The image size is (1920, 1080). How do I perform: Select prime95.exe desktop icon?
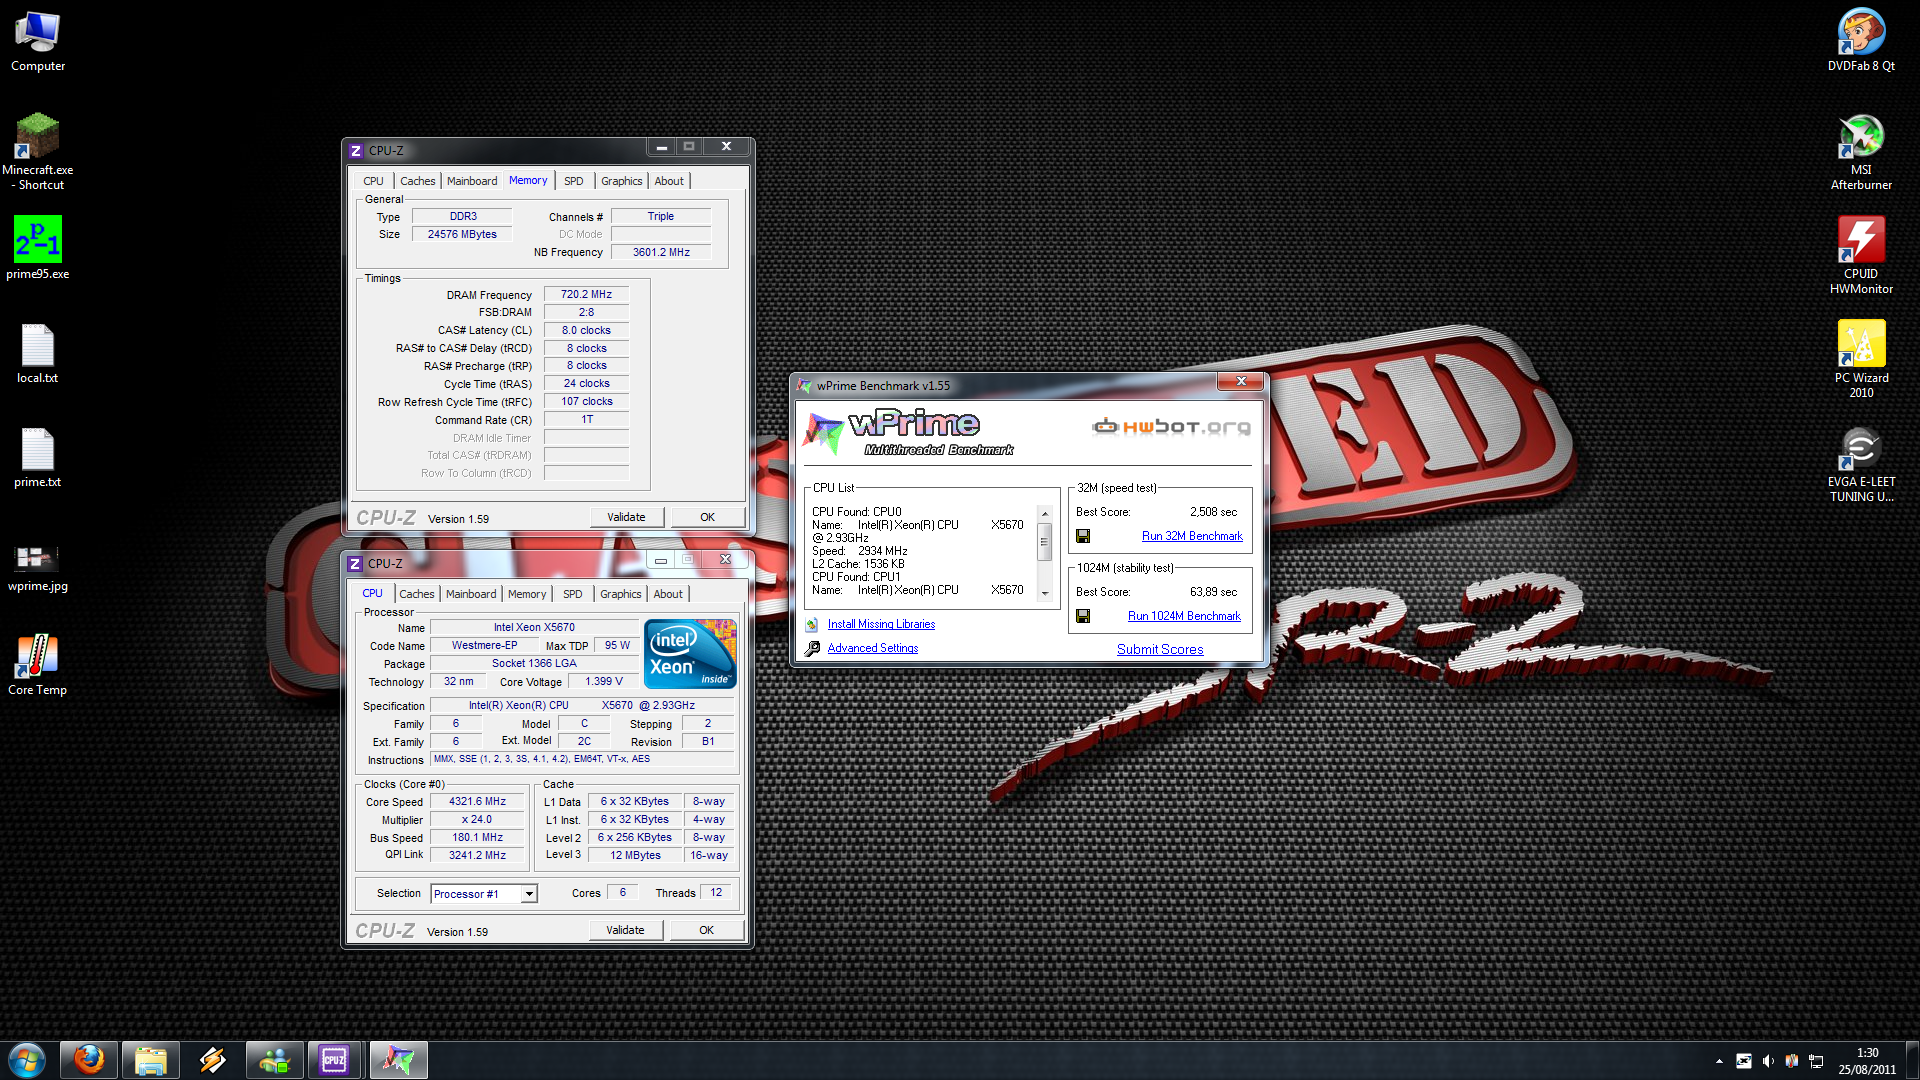(38, 248)
